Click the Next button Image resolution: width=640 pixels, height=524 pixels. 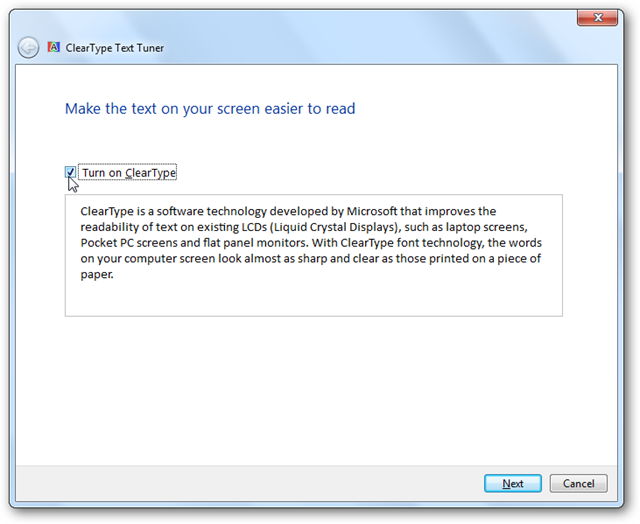(x=513, y=483)
